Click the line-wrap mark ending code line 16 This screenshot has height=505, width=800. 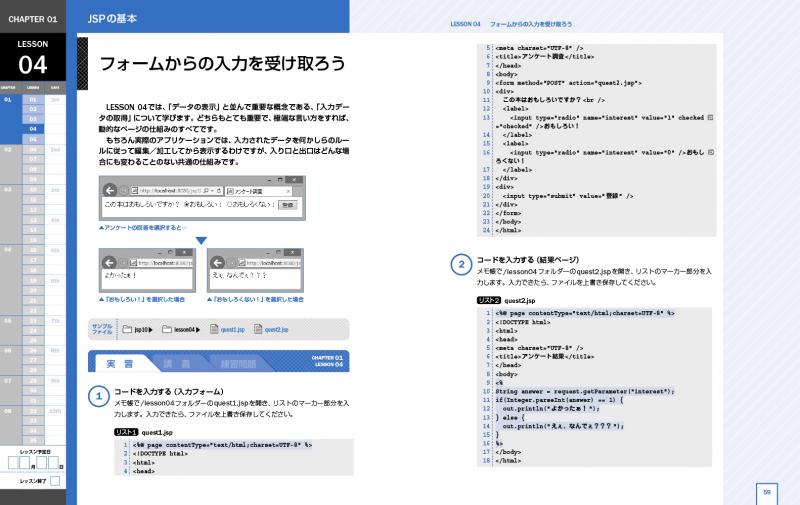click(711, 152)
